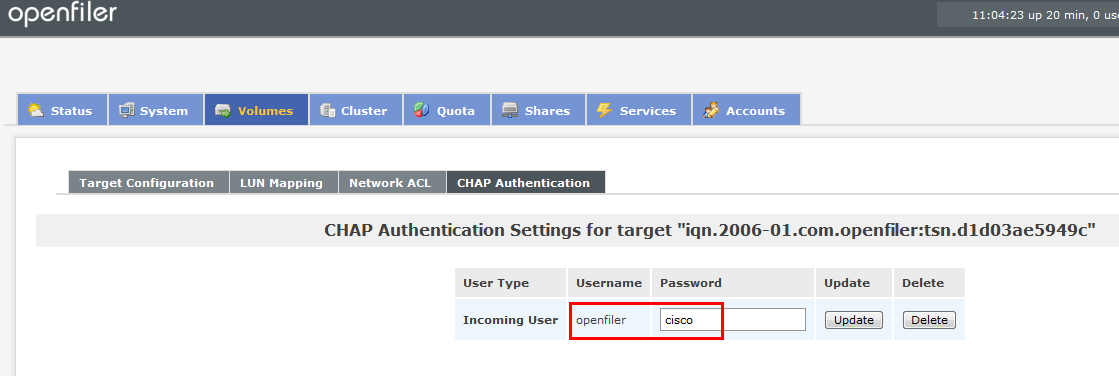1119x376 pixels.
Task: Open the System tab
Action: coord(156,110)
